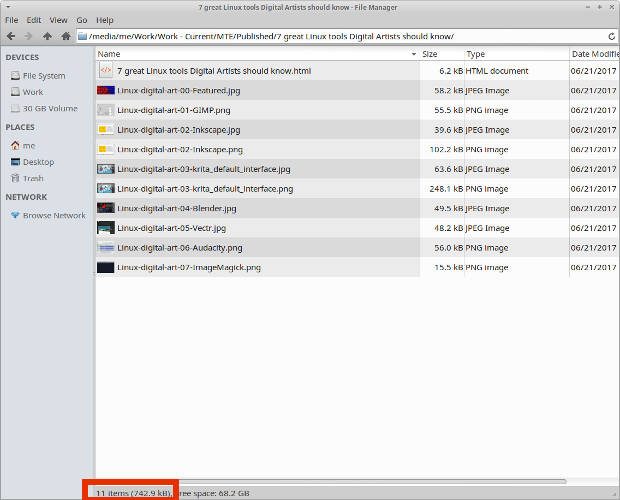This screenshot has width=620, height=500.
Task: Select file Linux-digital-art-00-Featured.jpg name
Action: [179, 91]
